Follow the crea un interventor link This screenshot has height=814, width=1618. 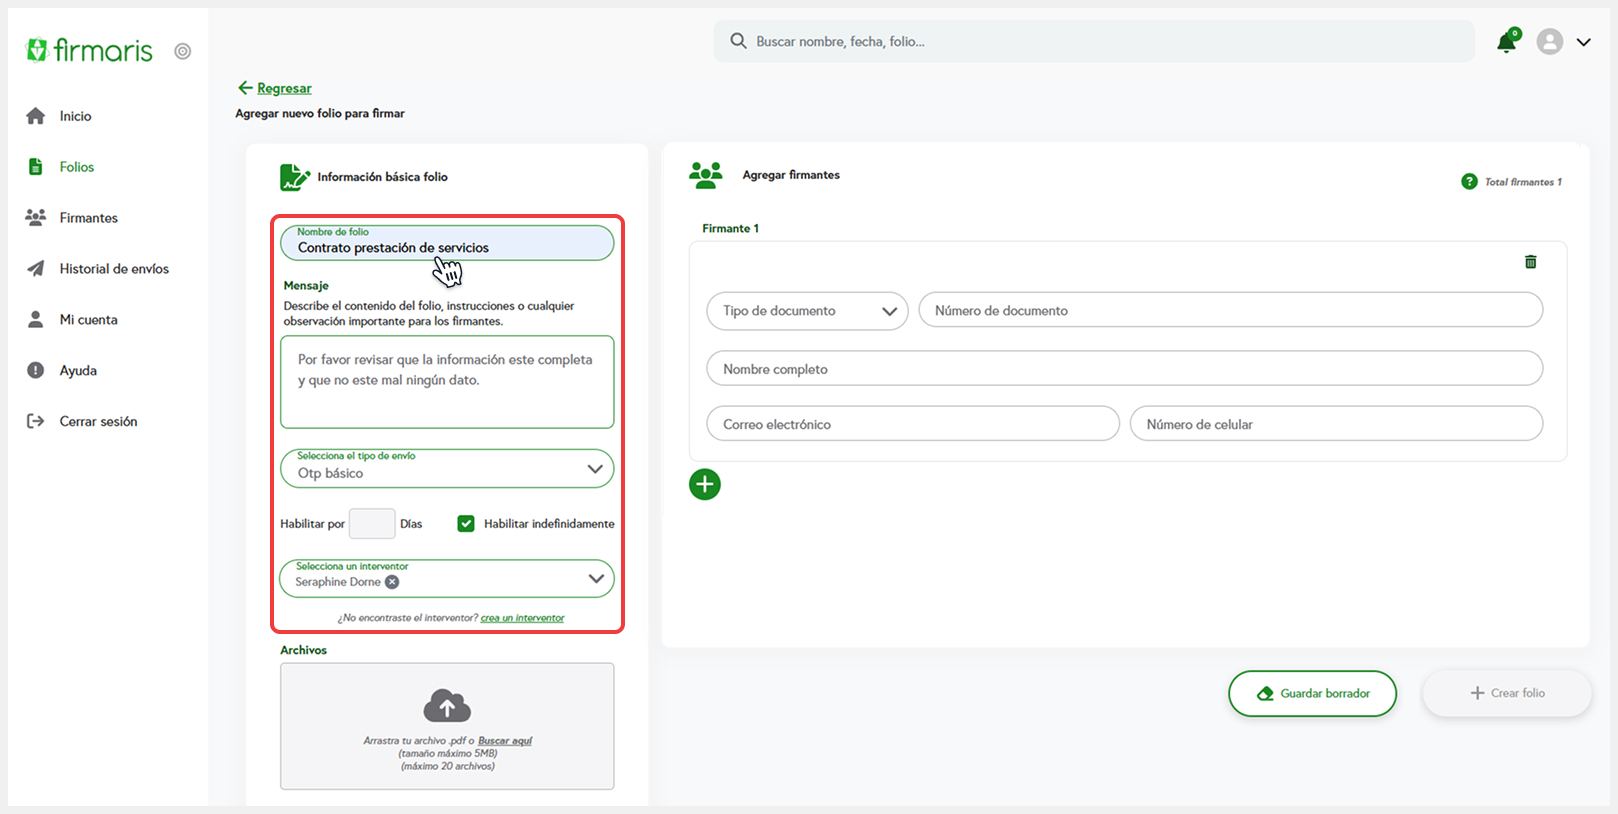(x=522, y=618)
